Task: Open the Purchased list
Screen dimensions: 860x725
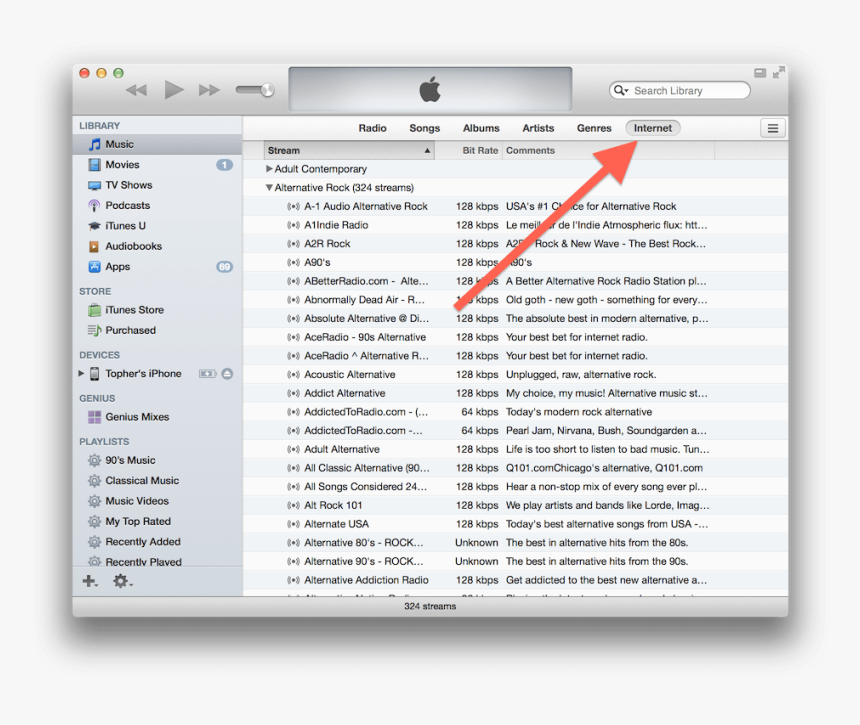Action: click(x=157, y=330)
